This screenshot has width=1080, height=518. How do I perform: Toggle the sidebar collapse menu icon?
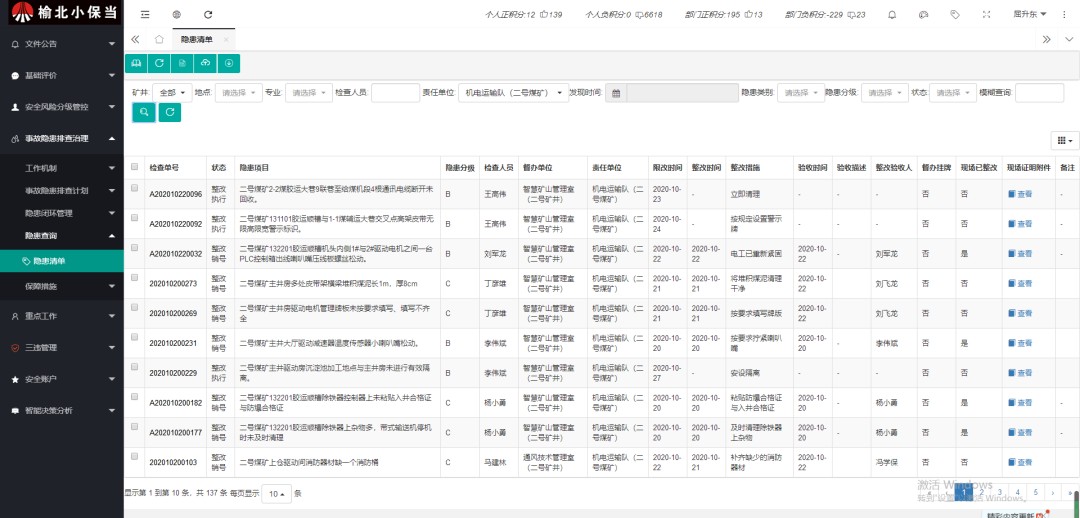pyautogui.click(x=145, y=15)
